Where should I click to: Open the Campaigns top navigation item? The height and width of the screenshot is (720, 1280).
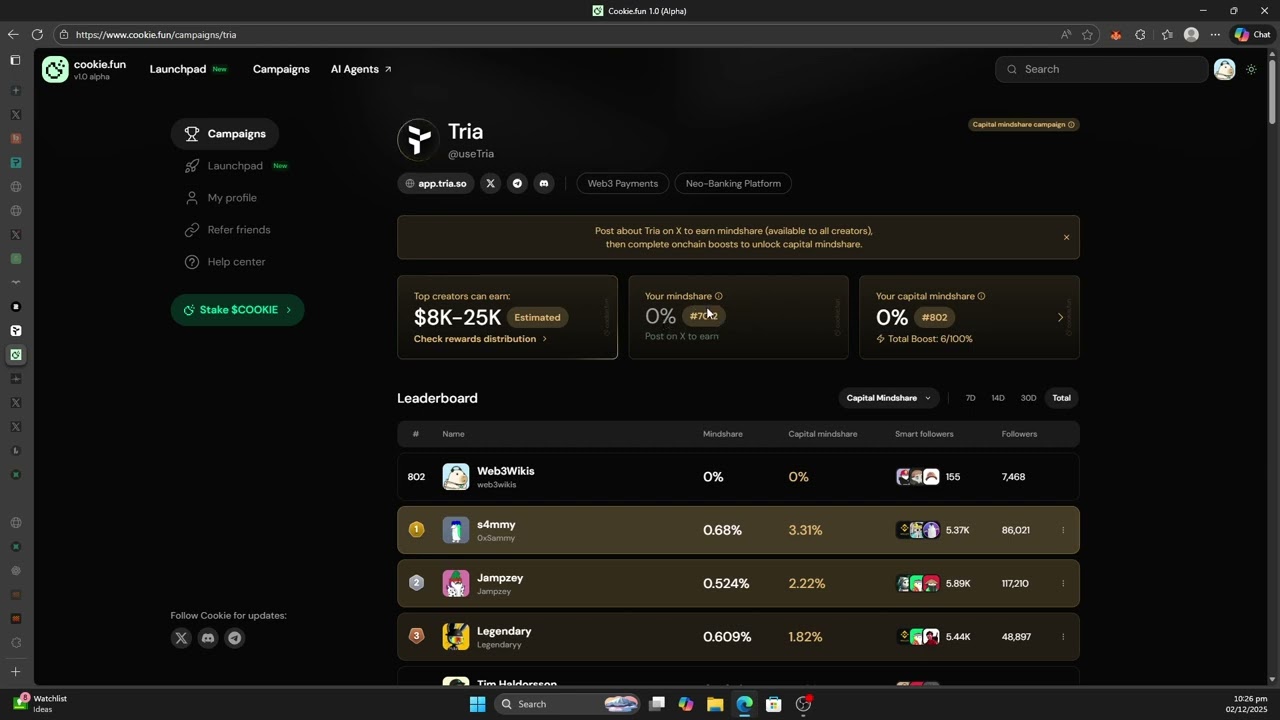pyautogui.click(x=281, y=69)
